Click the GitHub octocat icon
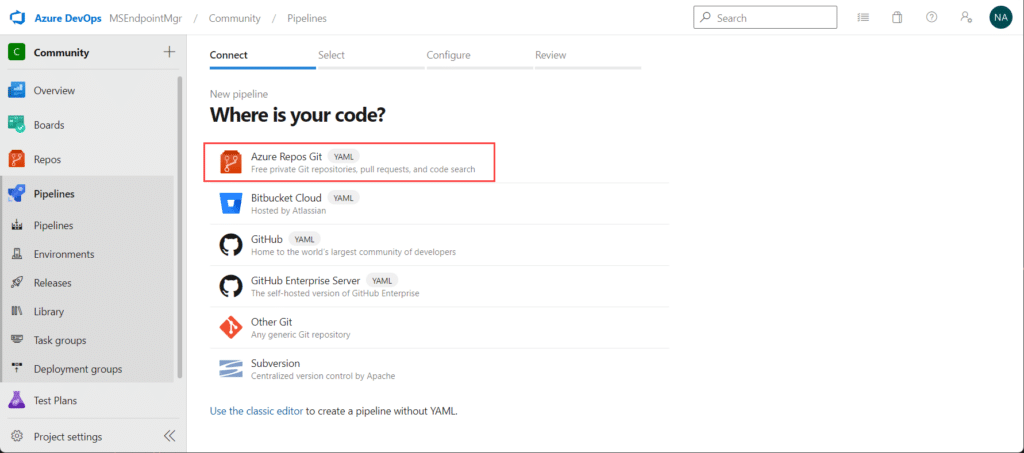The image size is (1024, 453). (231, 245)
